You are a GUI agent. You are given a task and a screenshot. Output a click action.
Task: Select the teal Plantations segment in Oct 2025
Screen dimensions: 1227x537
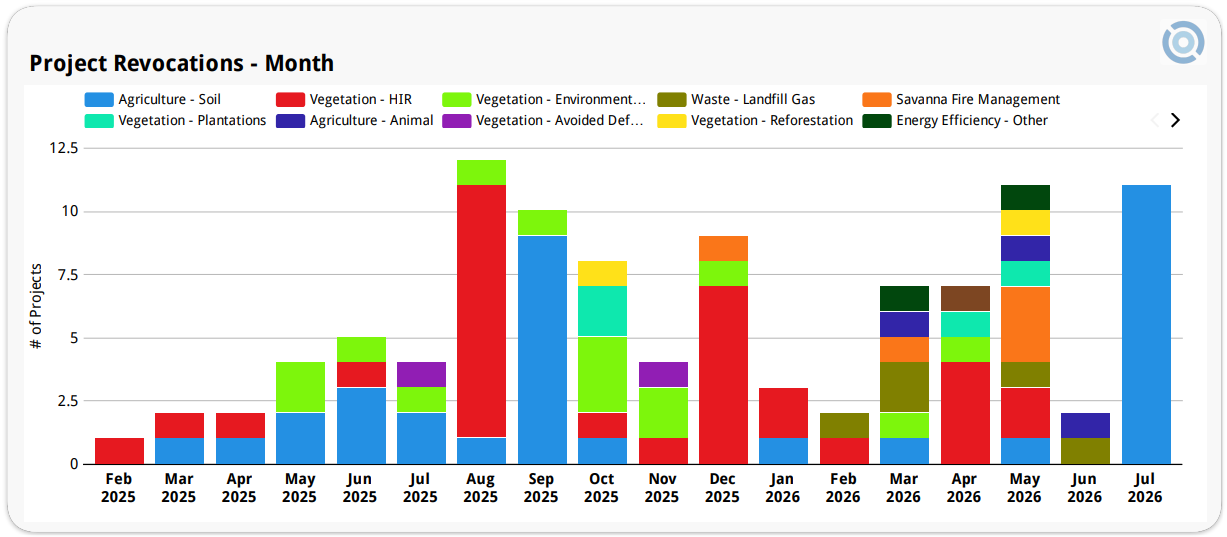[x=602, y=311]
